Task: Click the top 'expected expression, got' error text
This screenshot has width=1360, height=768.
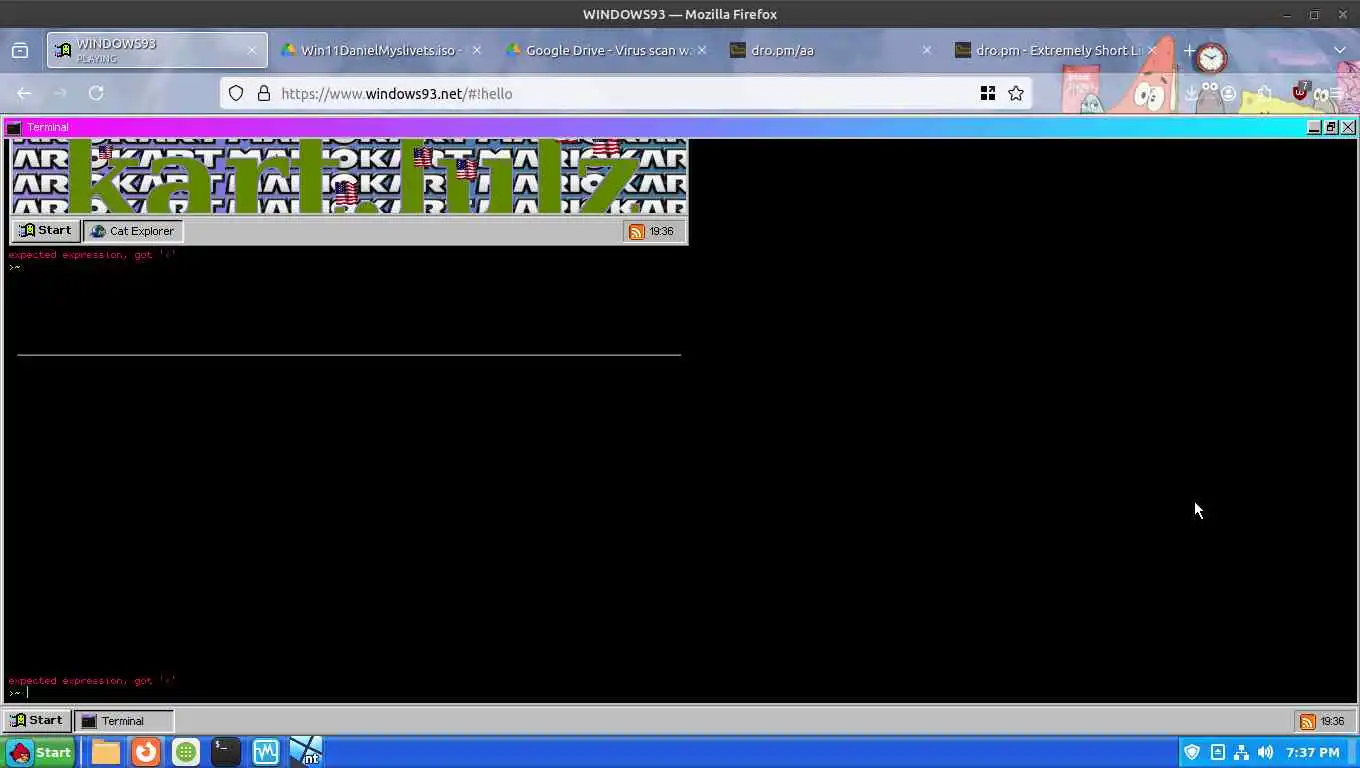Action: [x=92, y=255]
